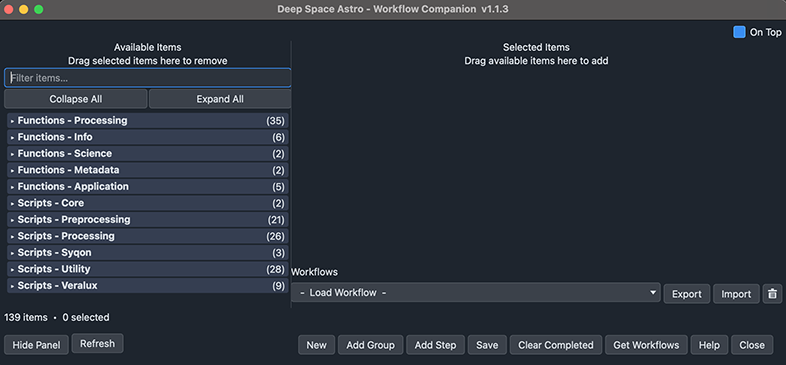Expand the Scripts - Veralux group

tap(148, 286)
